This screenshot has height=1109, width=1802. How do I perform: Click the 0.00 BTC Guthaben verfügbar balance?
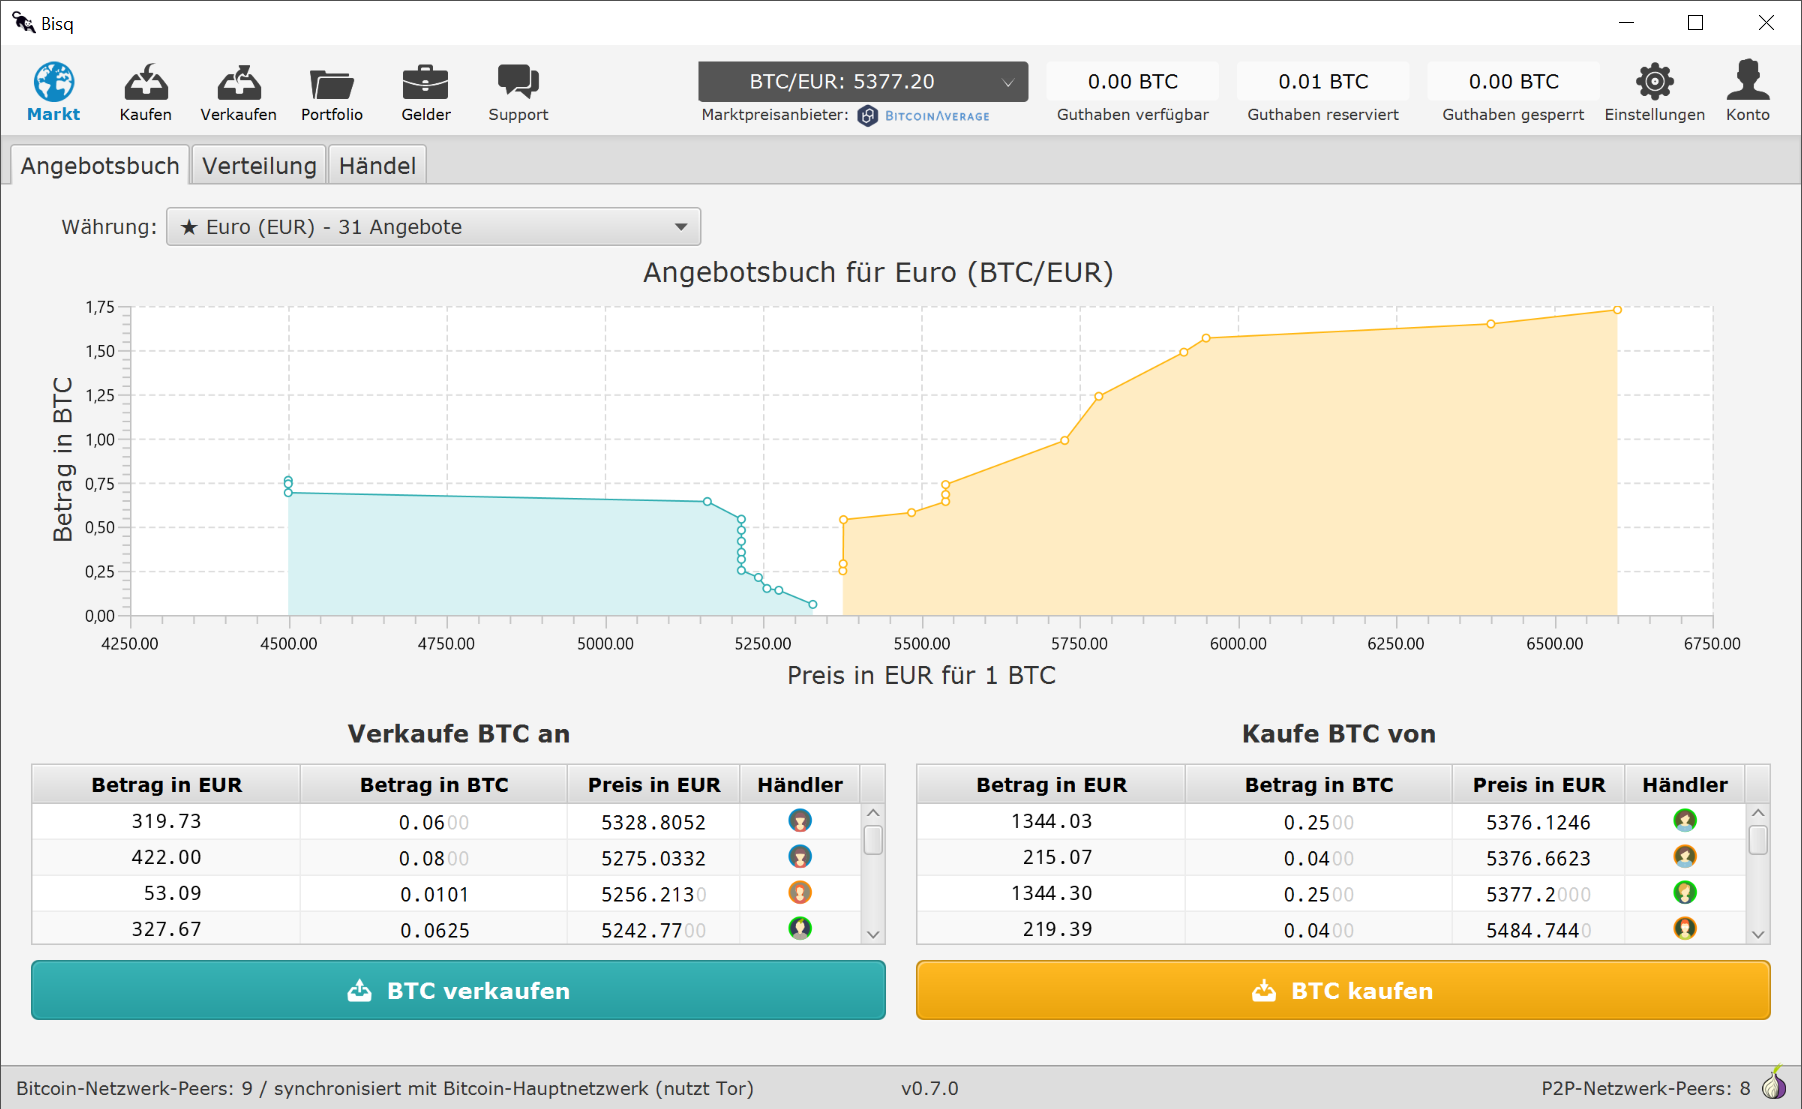[1133, 82]
